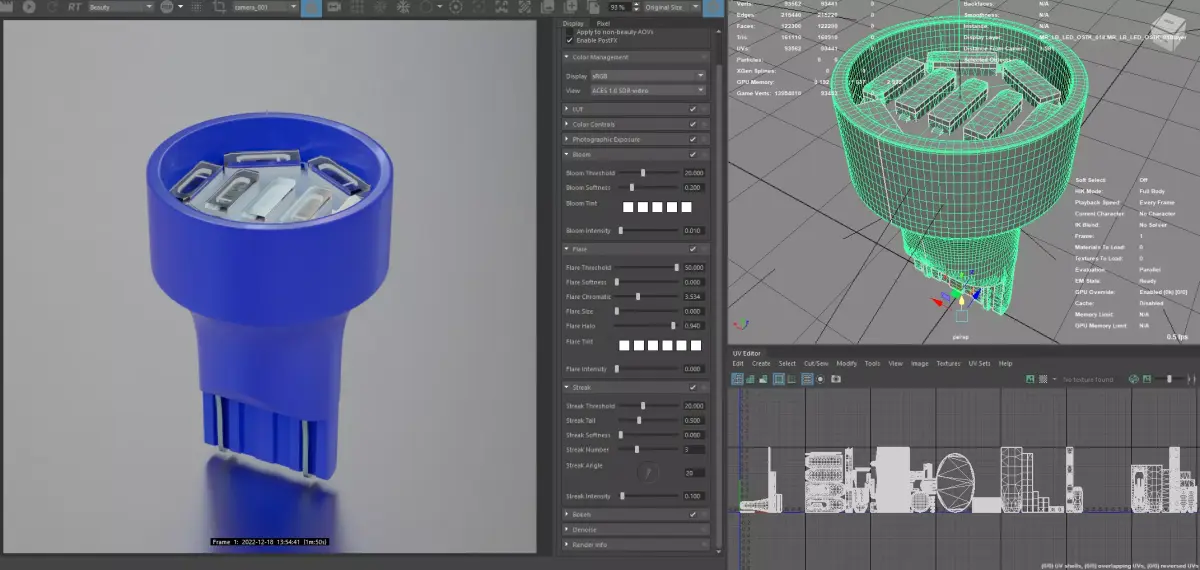The height and width of the screenshot is (570, 1200).
Task: Start render with the play icon
Action: tap(28, 6)
